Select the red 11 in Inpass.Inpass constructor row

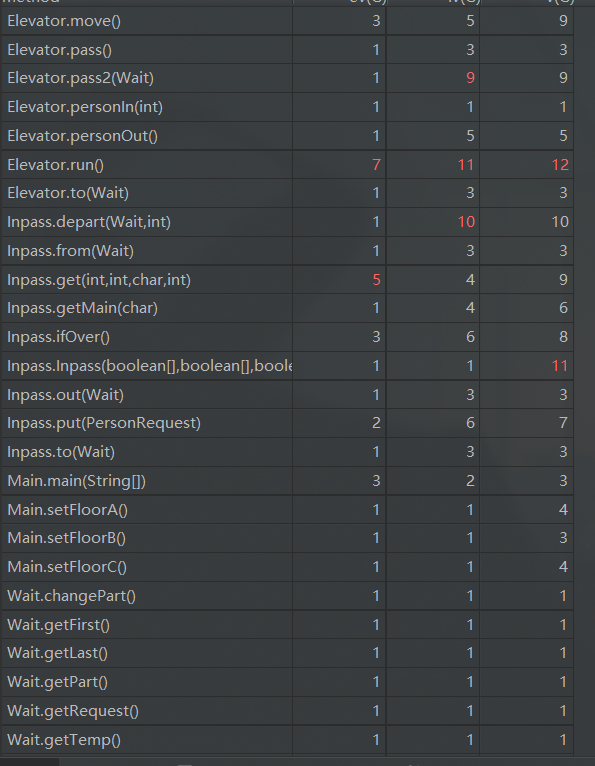[x=560, y=365]
